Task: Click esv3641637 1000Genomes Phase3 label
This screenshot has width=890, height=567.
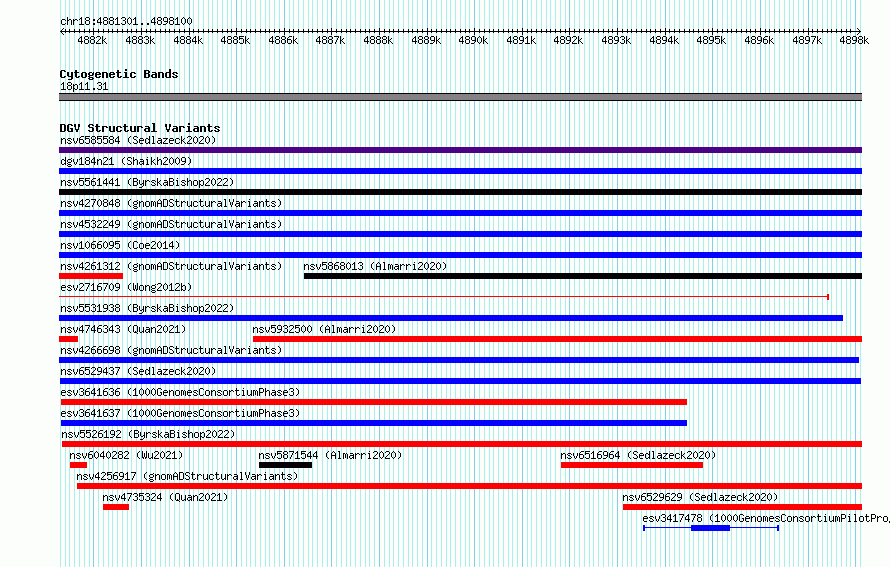Action: point(180,413)
